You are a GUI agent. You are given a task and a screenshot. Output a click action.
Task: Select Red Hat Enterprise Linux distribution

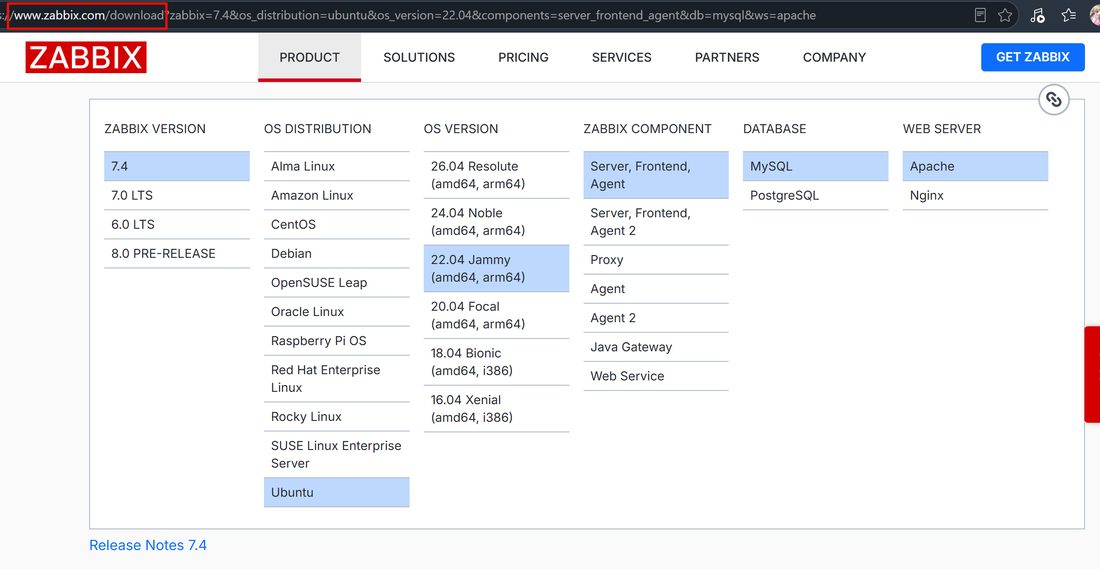[337, 379]
